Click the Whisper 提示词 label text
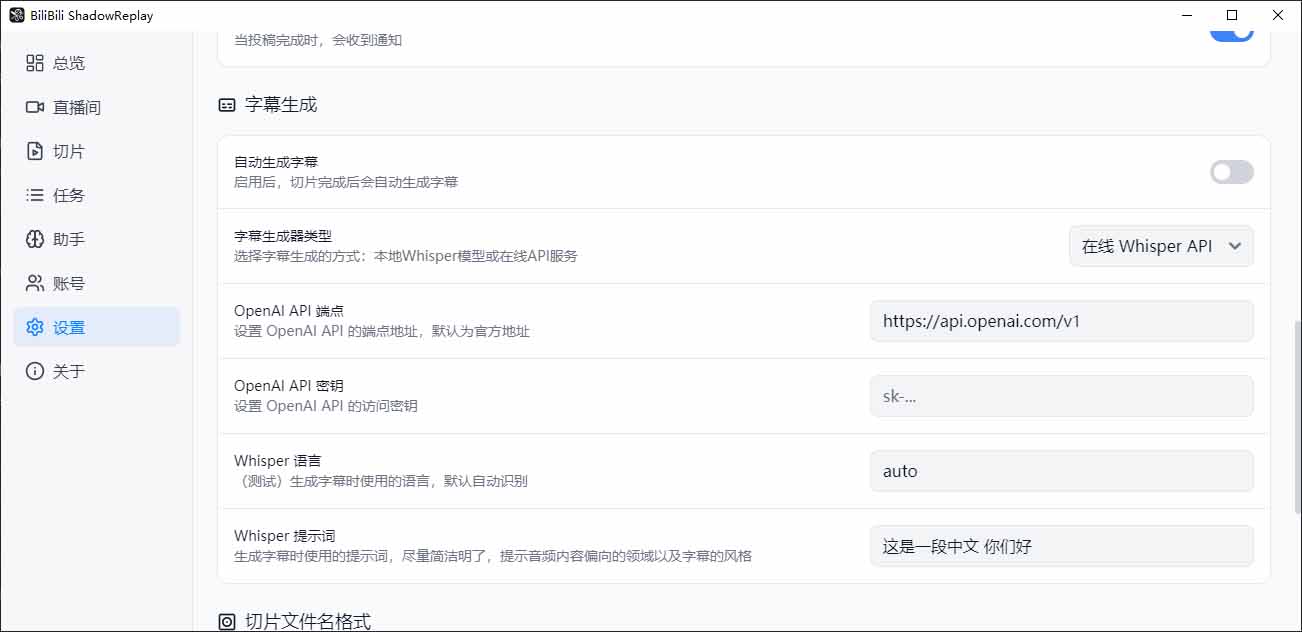Screen dimensions: 1302x632 tap(285, 536)
